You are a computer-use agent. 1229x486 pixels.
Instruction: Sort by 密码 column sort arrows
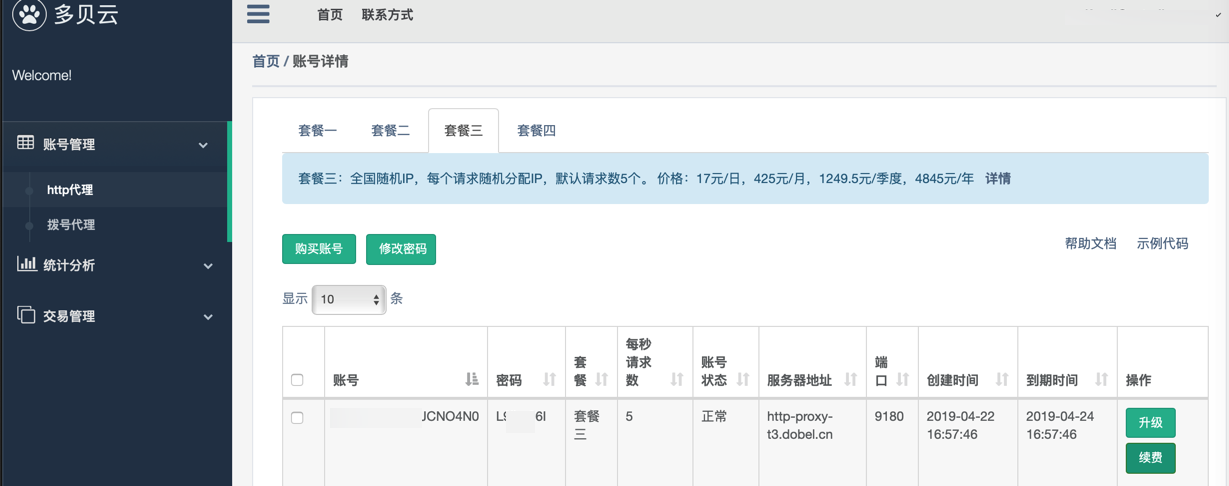coord(549,379)
